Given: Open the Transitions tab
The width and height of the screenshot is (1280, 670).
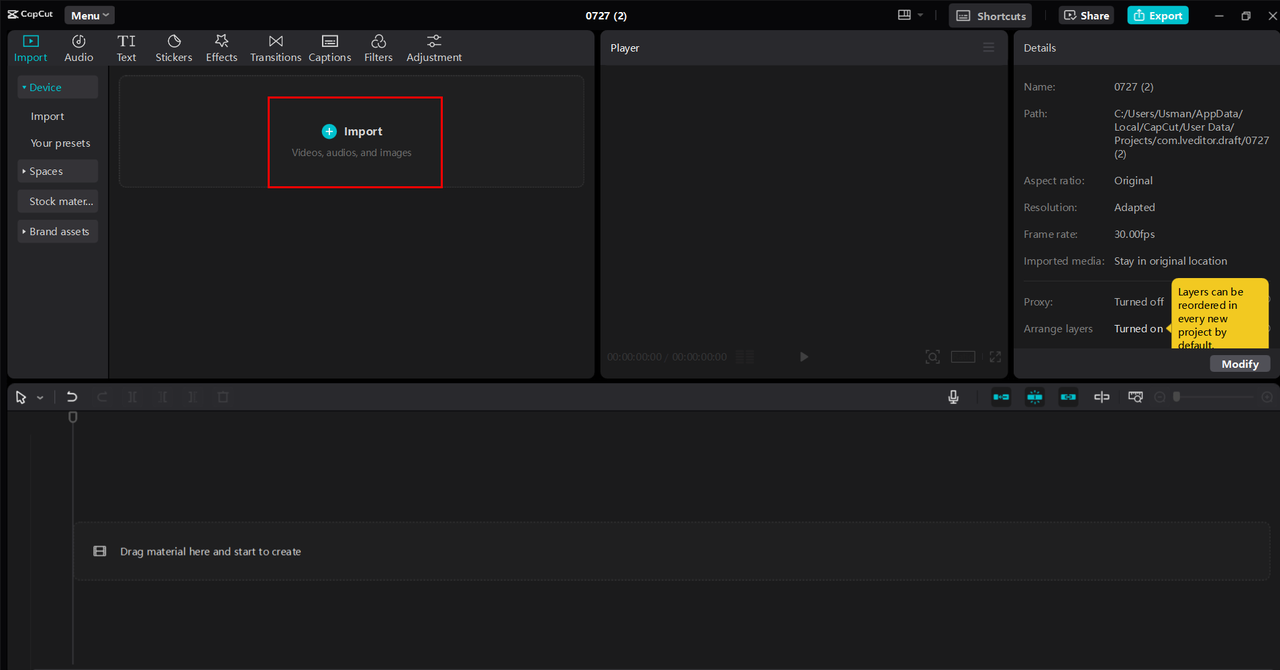Looking at the screenshot, I should (276, 48).
